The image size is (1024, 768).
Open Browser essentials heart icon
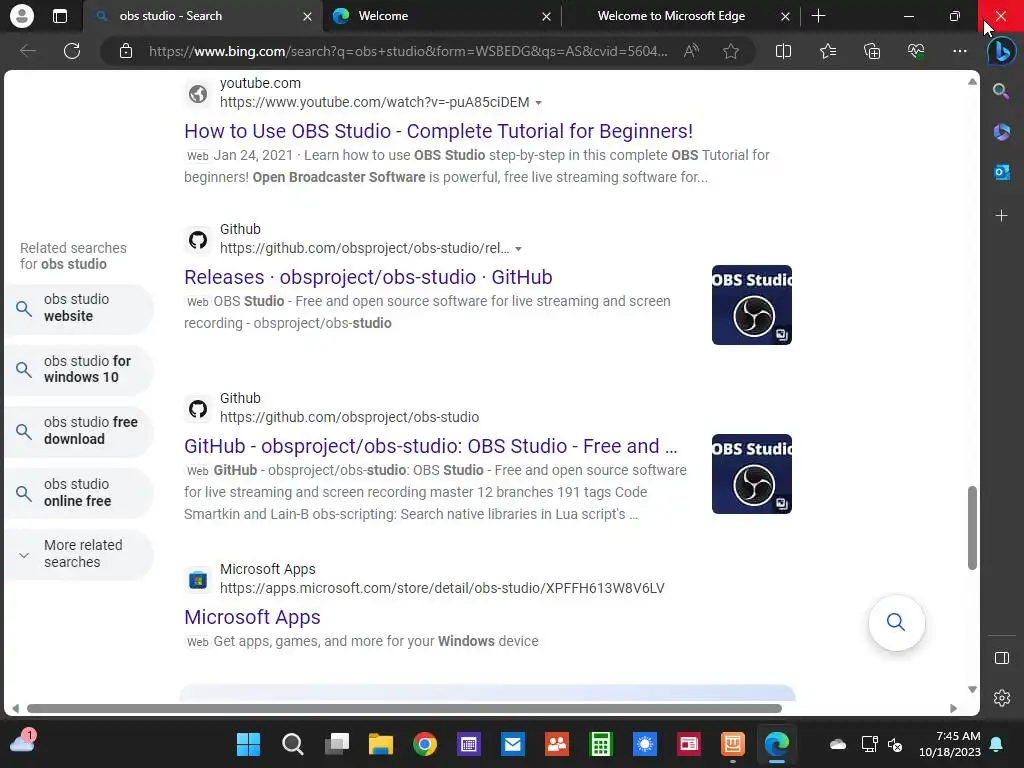[x=916, y=51]
